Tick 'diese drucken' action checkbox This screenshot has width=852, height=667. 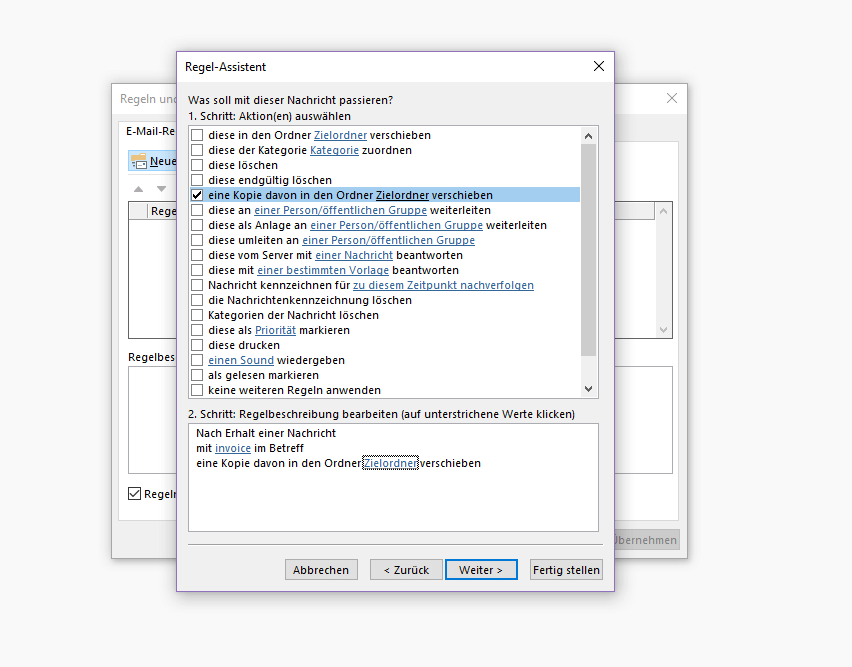pyautogui.click(x=197, y=345)
